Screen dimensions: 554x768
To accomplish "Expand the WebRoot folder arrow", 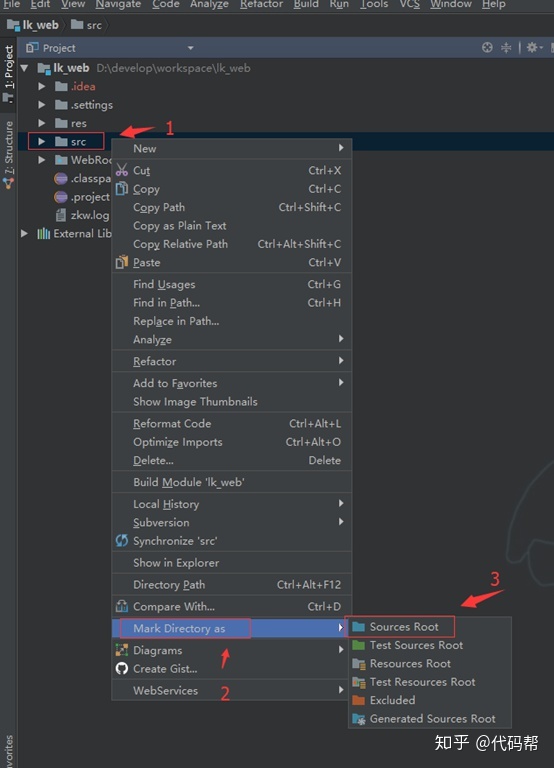I will pos(42,160).
